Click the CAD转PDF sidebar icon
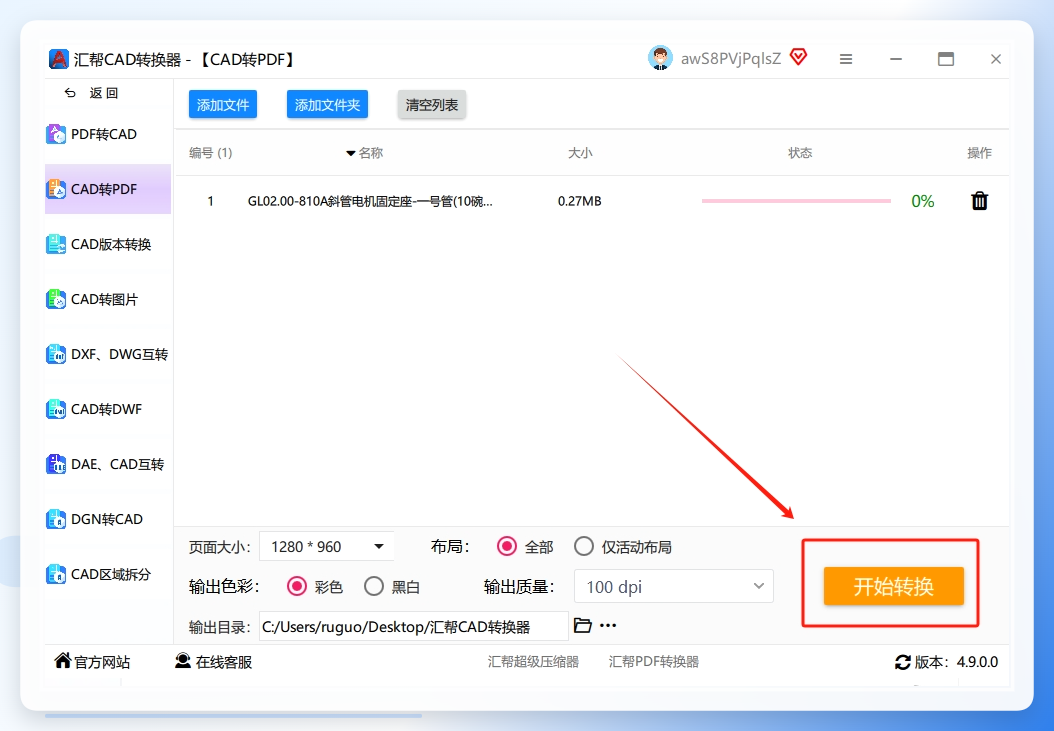Screen dimensions: 1054x731 tap(56, 189)
